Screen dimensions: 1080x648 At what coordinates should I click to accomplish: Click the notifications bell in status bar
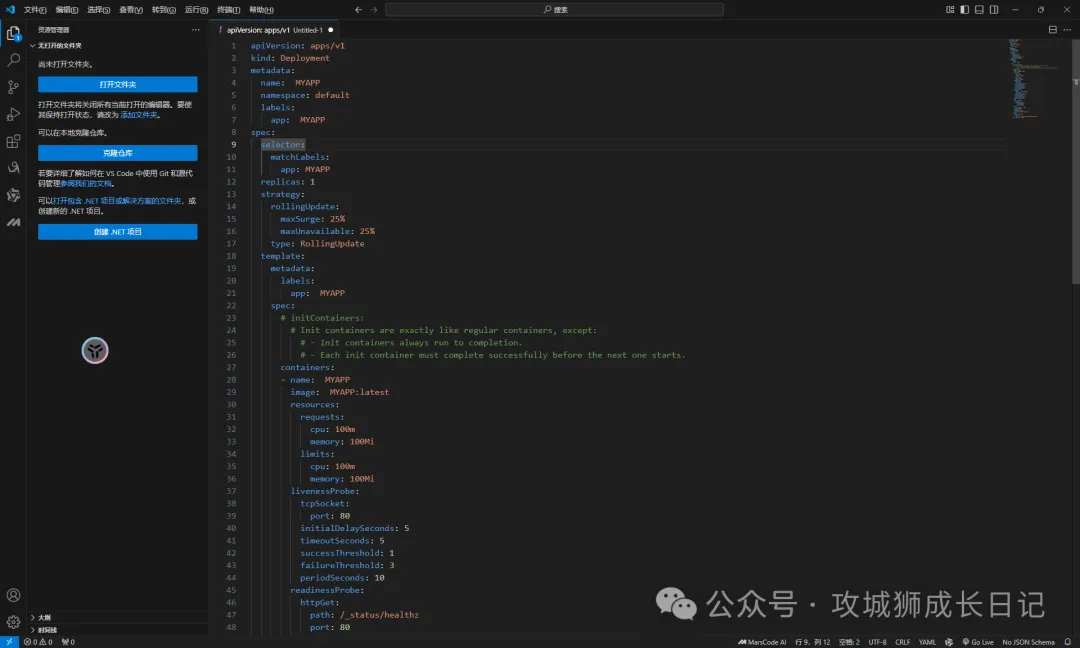[1067, 642]
